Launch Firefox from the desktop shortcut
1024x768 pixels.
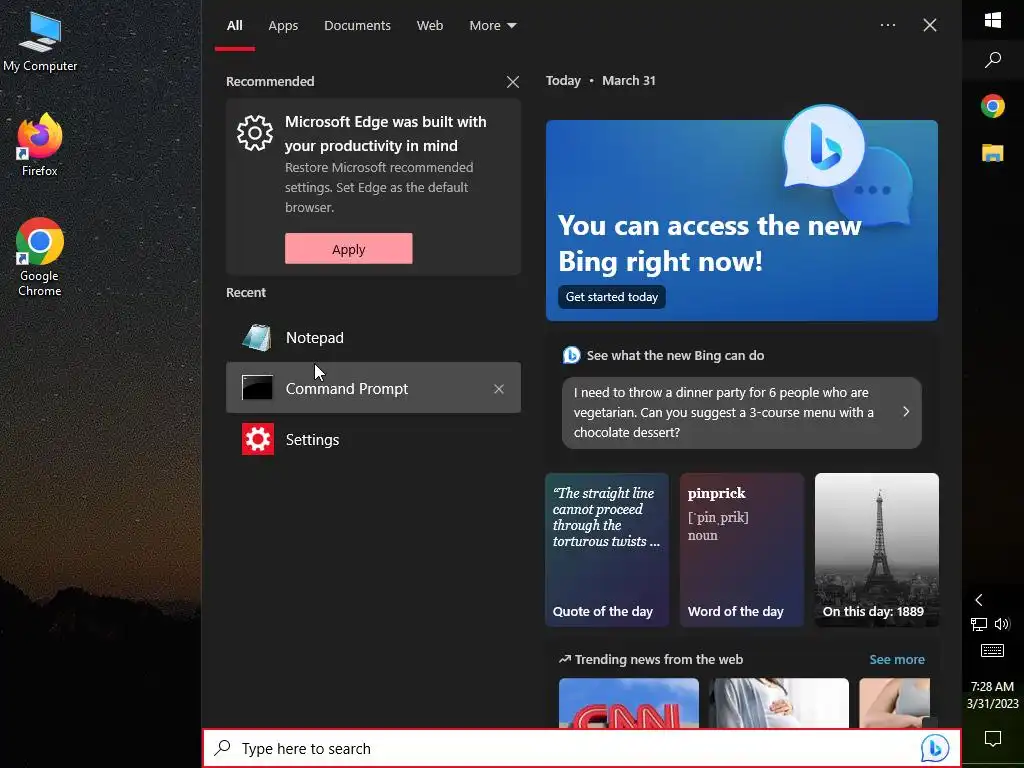39,145
